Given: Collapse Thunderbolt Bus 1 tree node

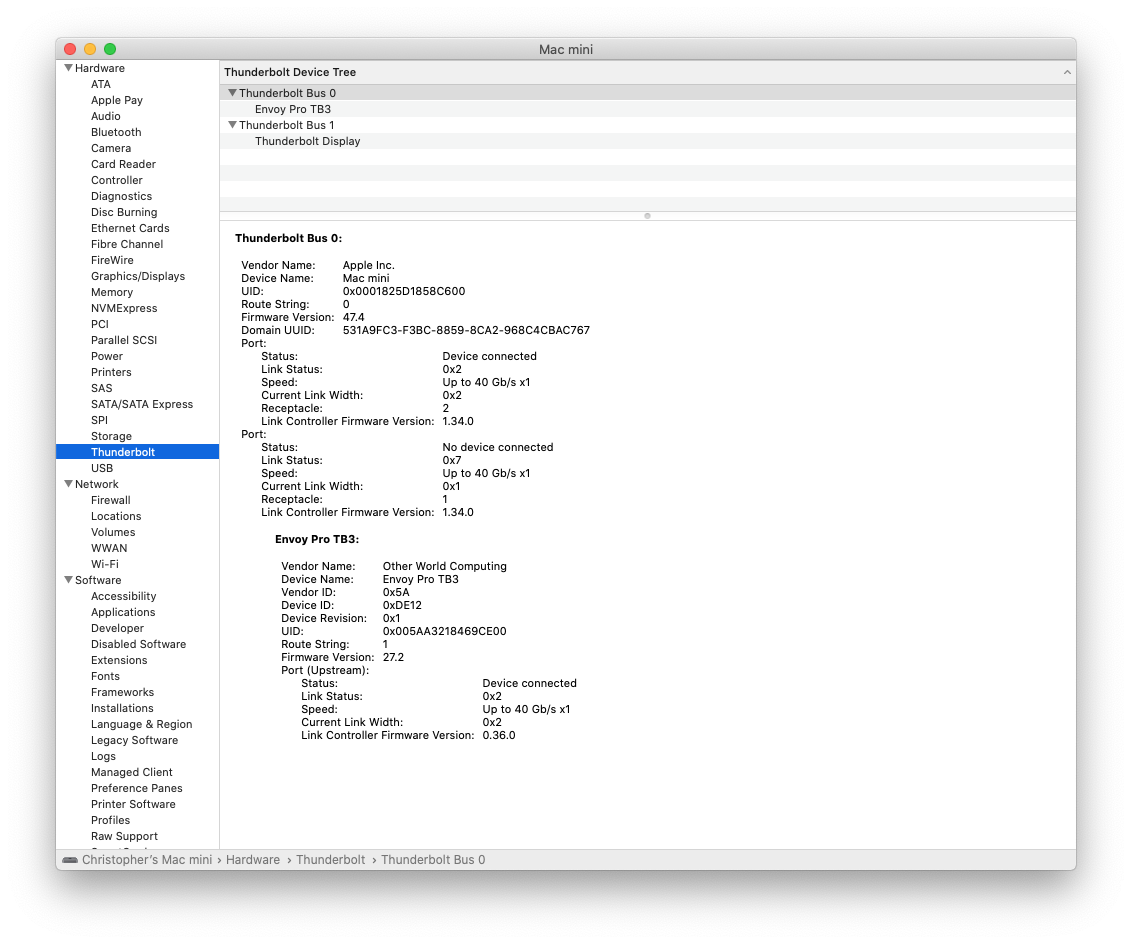Looking at the screenshot, I should pos(232,125).
